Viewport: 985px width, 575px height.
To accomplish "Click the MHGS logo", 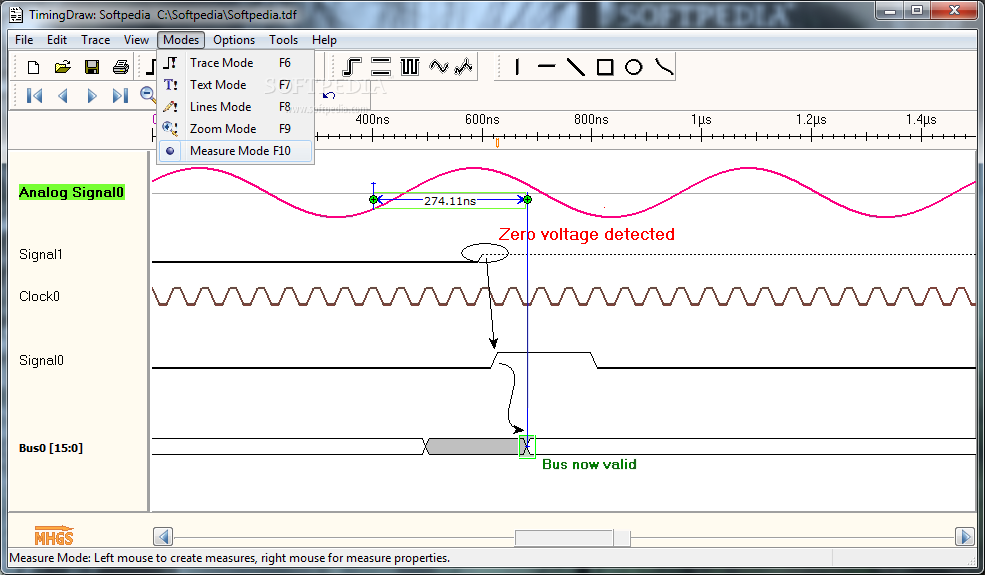I will pyautogui.click(x=54, y=535).
